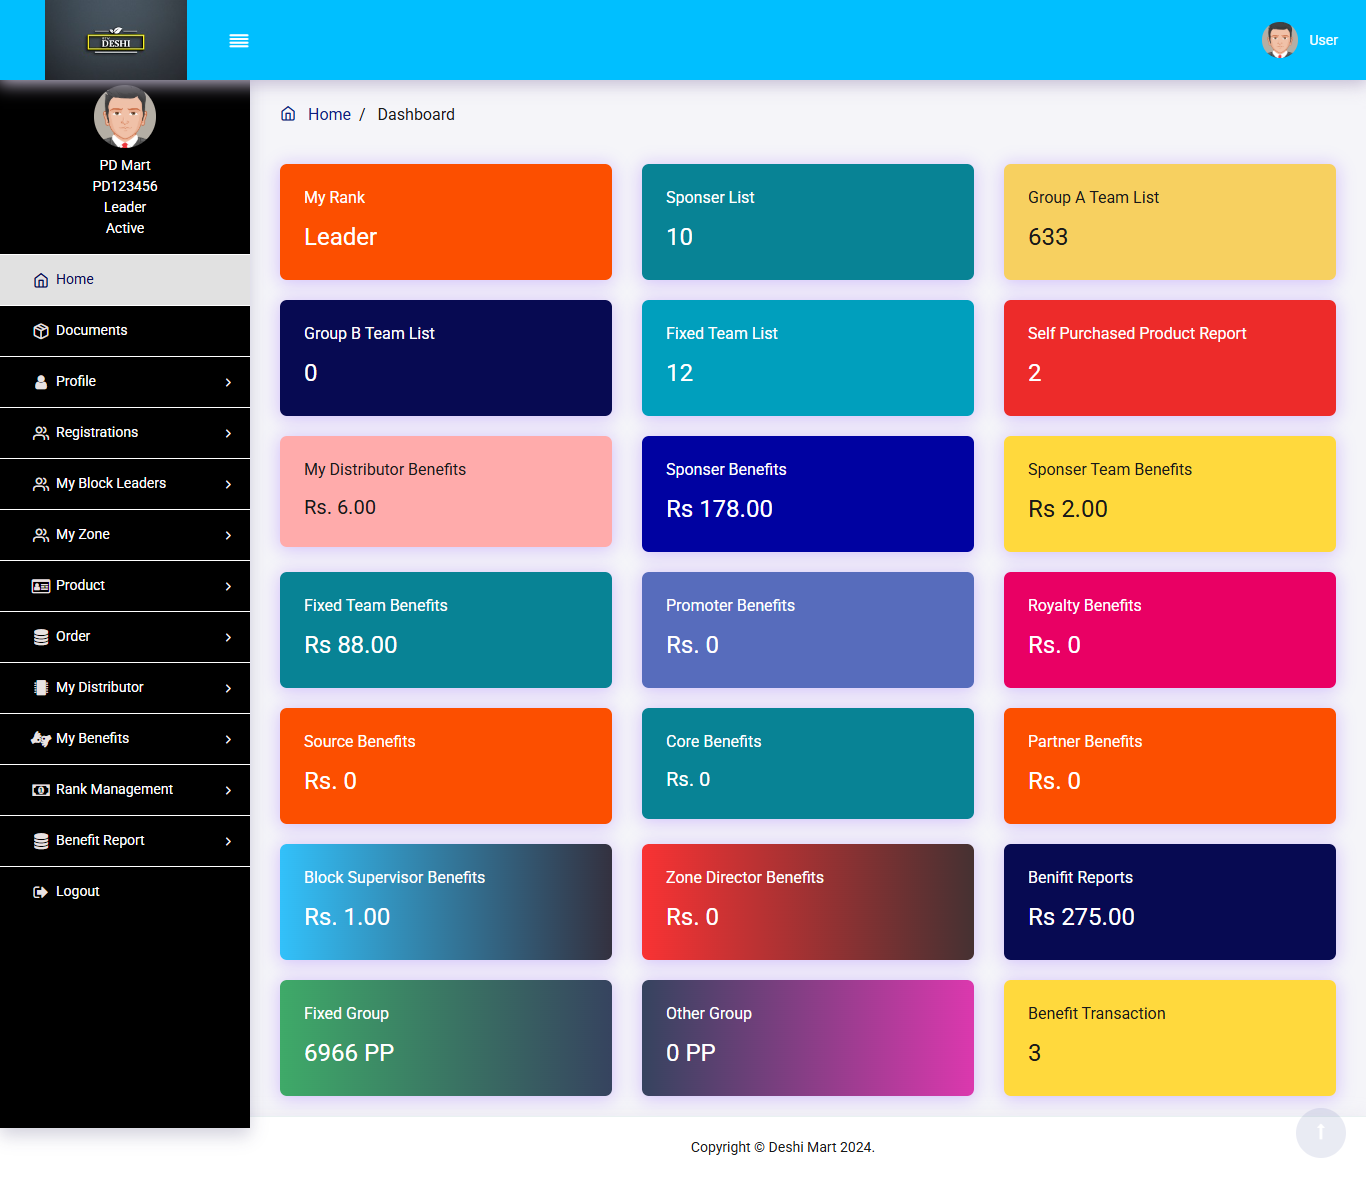Image resolution: width=1366 pixels, height=1178 pixels.
Task: Click the Deshi Mart logo
Action: (116, 41)
